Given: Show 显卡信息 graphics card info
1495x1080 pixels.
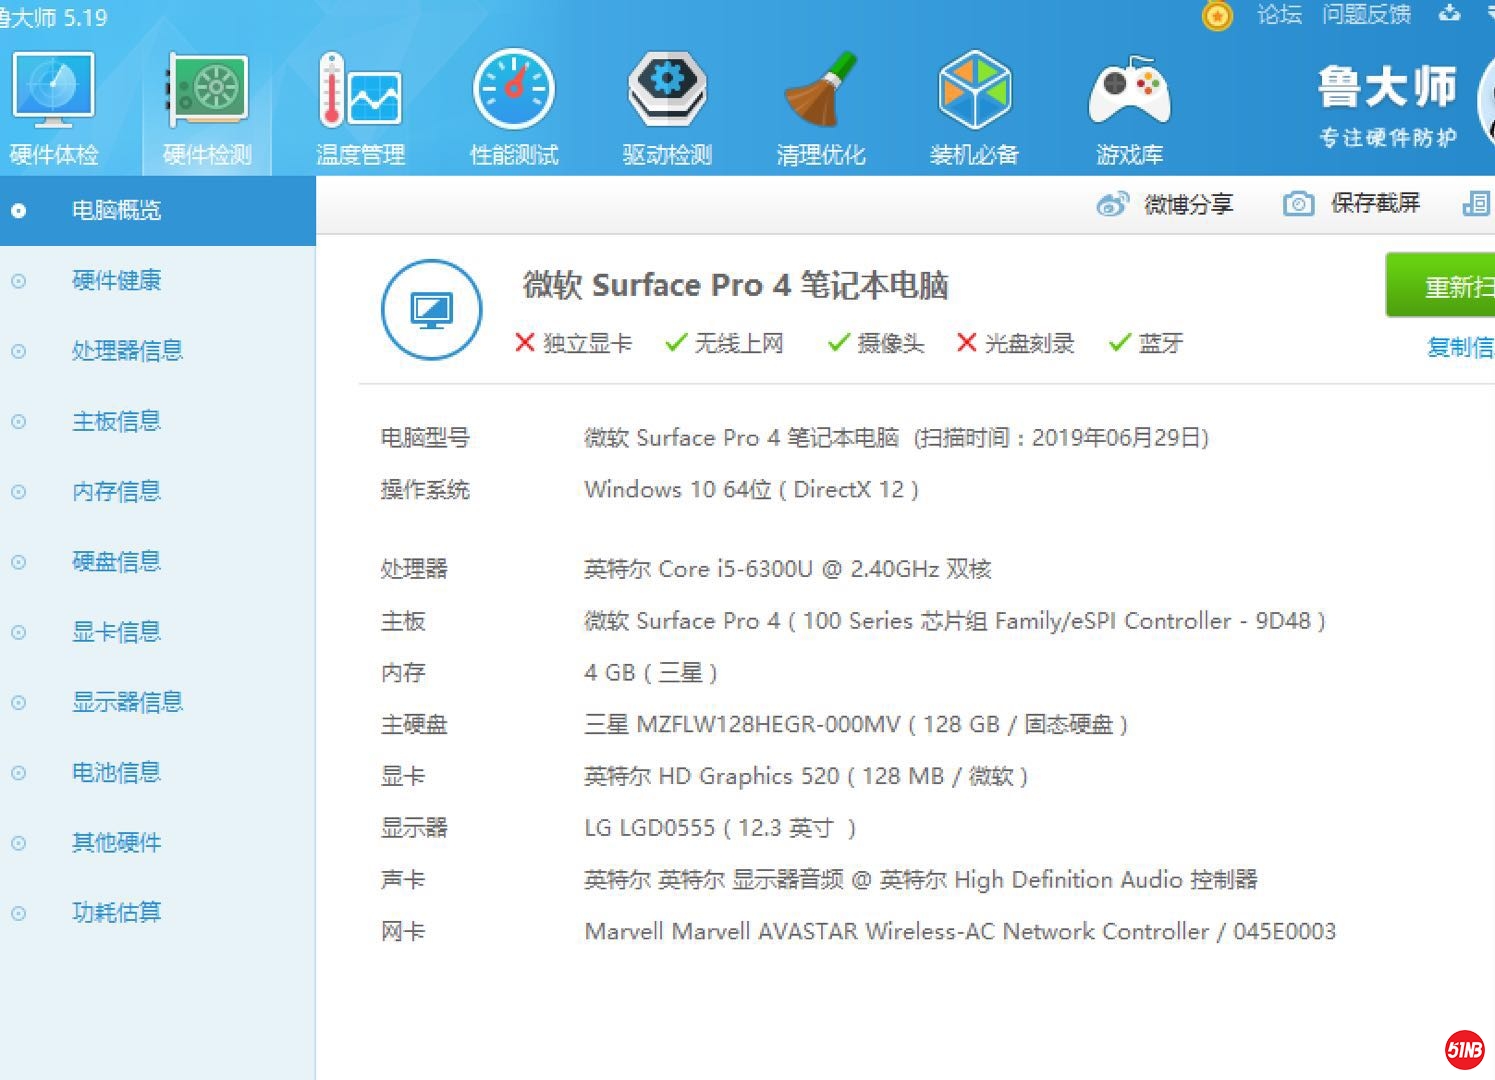Looking at the screenshot, I should [x=116, y=632].
